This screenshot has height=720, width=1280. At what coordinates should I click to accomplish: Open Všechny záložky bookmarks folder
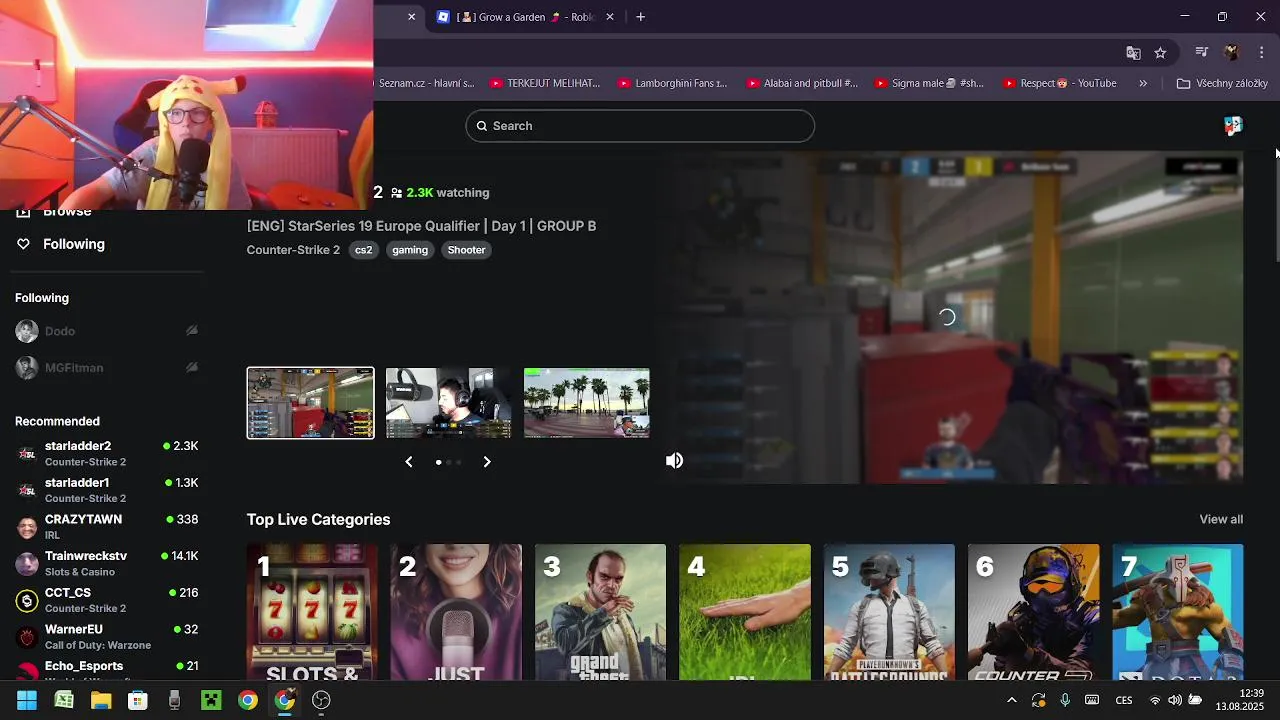tap(1222, 83)
